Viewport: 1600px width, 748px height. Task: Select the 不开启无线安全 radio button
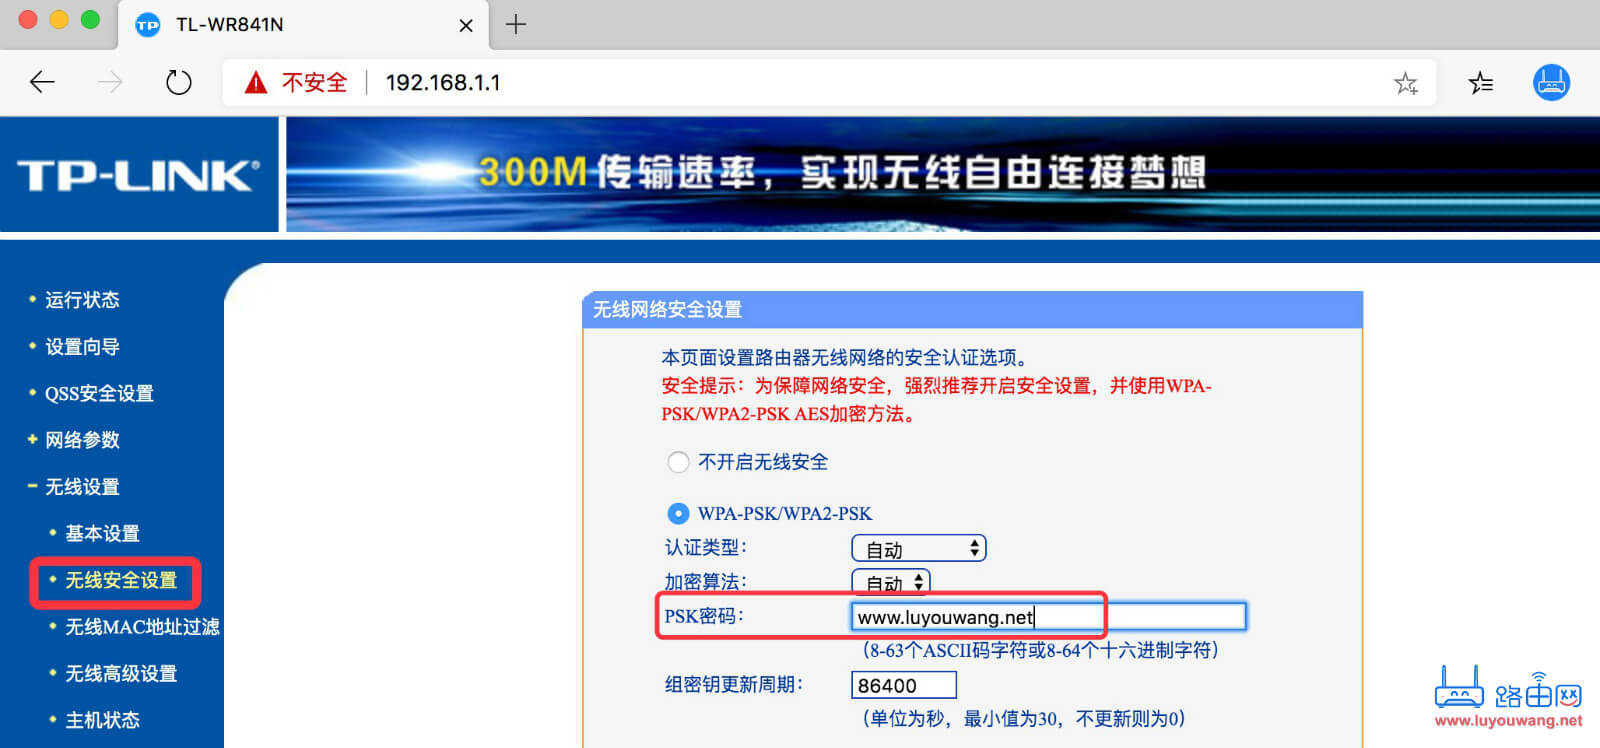678,462
